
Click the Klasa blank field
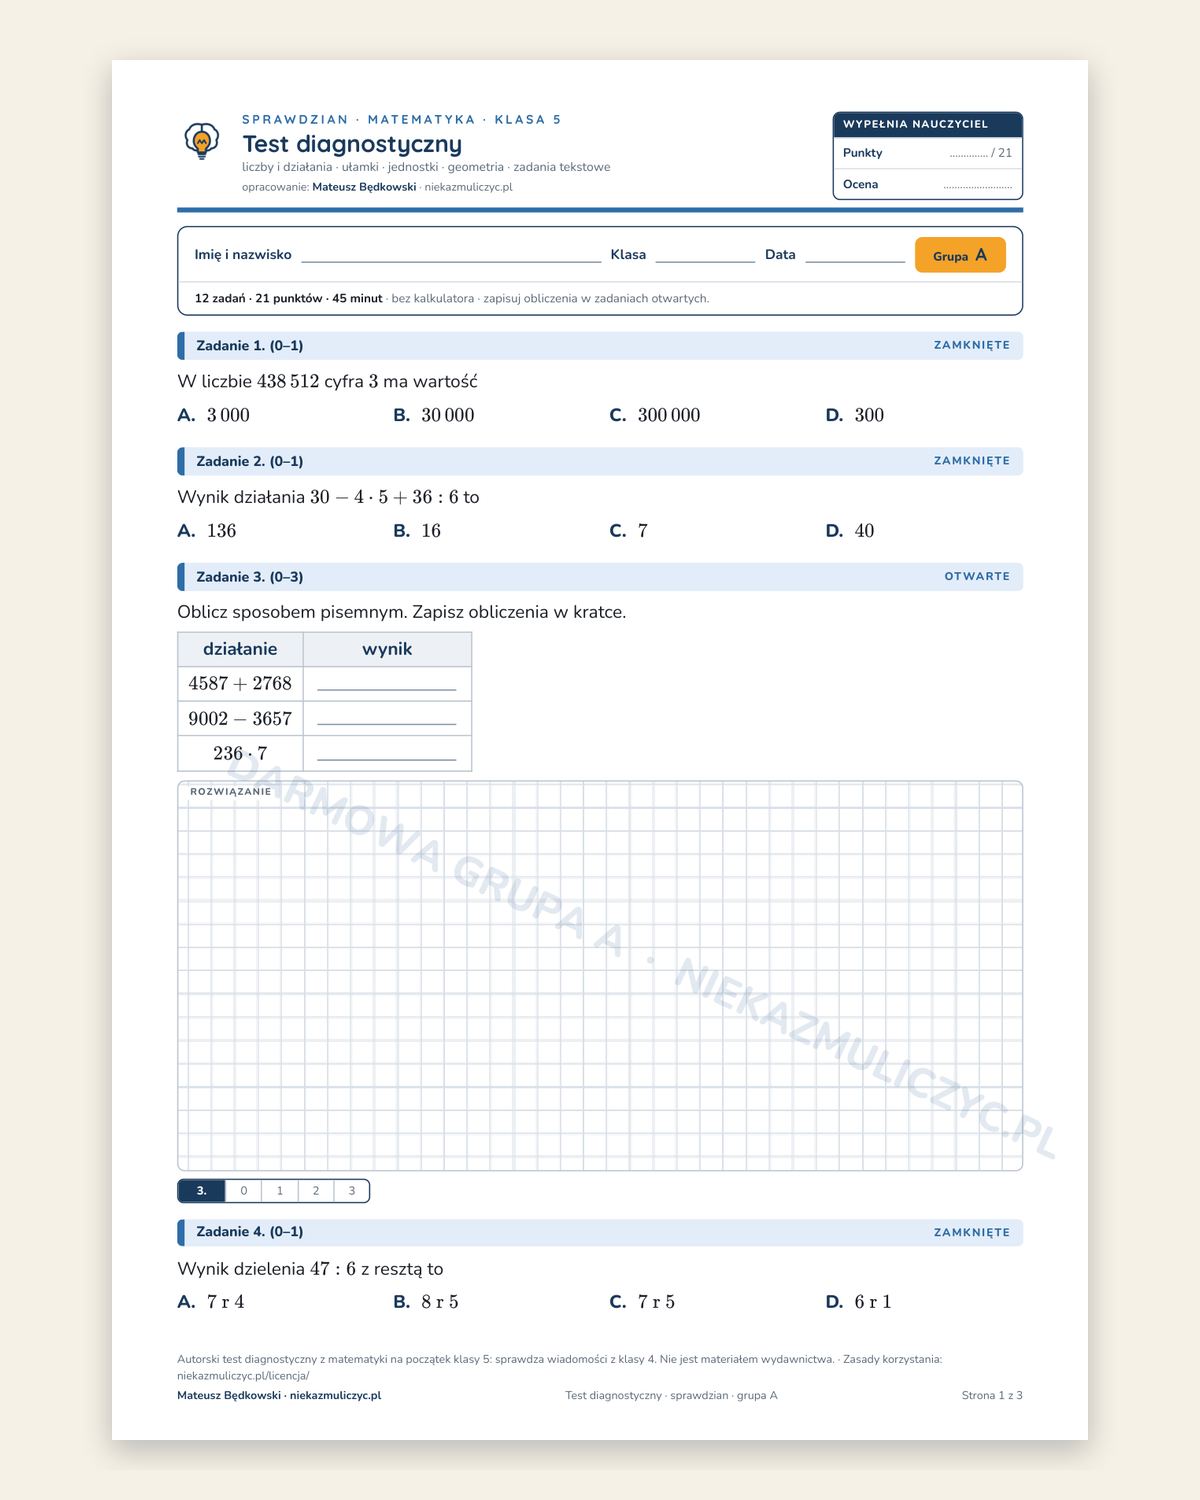[x=705, y=255]
